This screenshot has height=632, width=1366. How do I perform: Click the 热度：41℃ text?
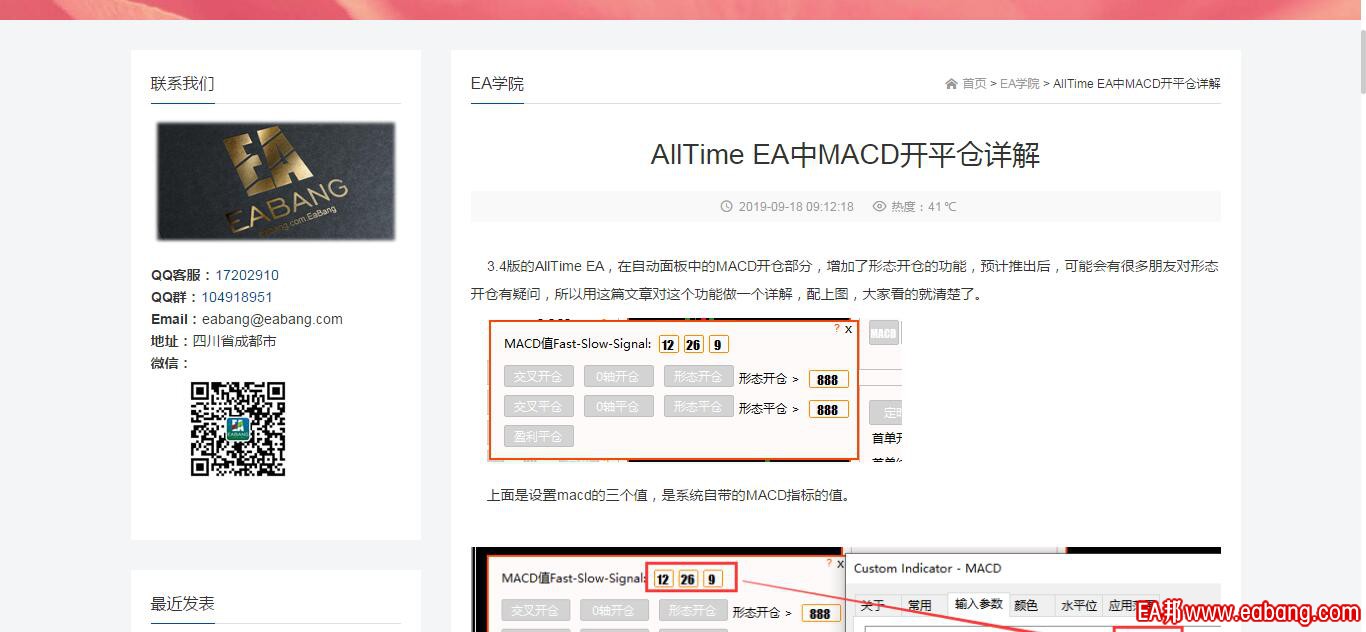(924, 207)
